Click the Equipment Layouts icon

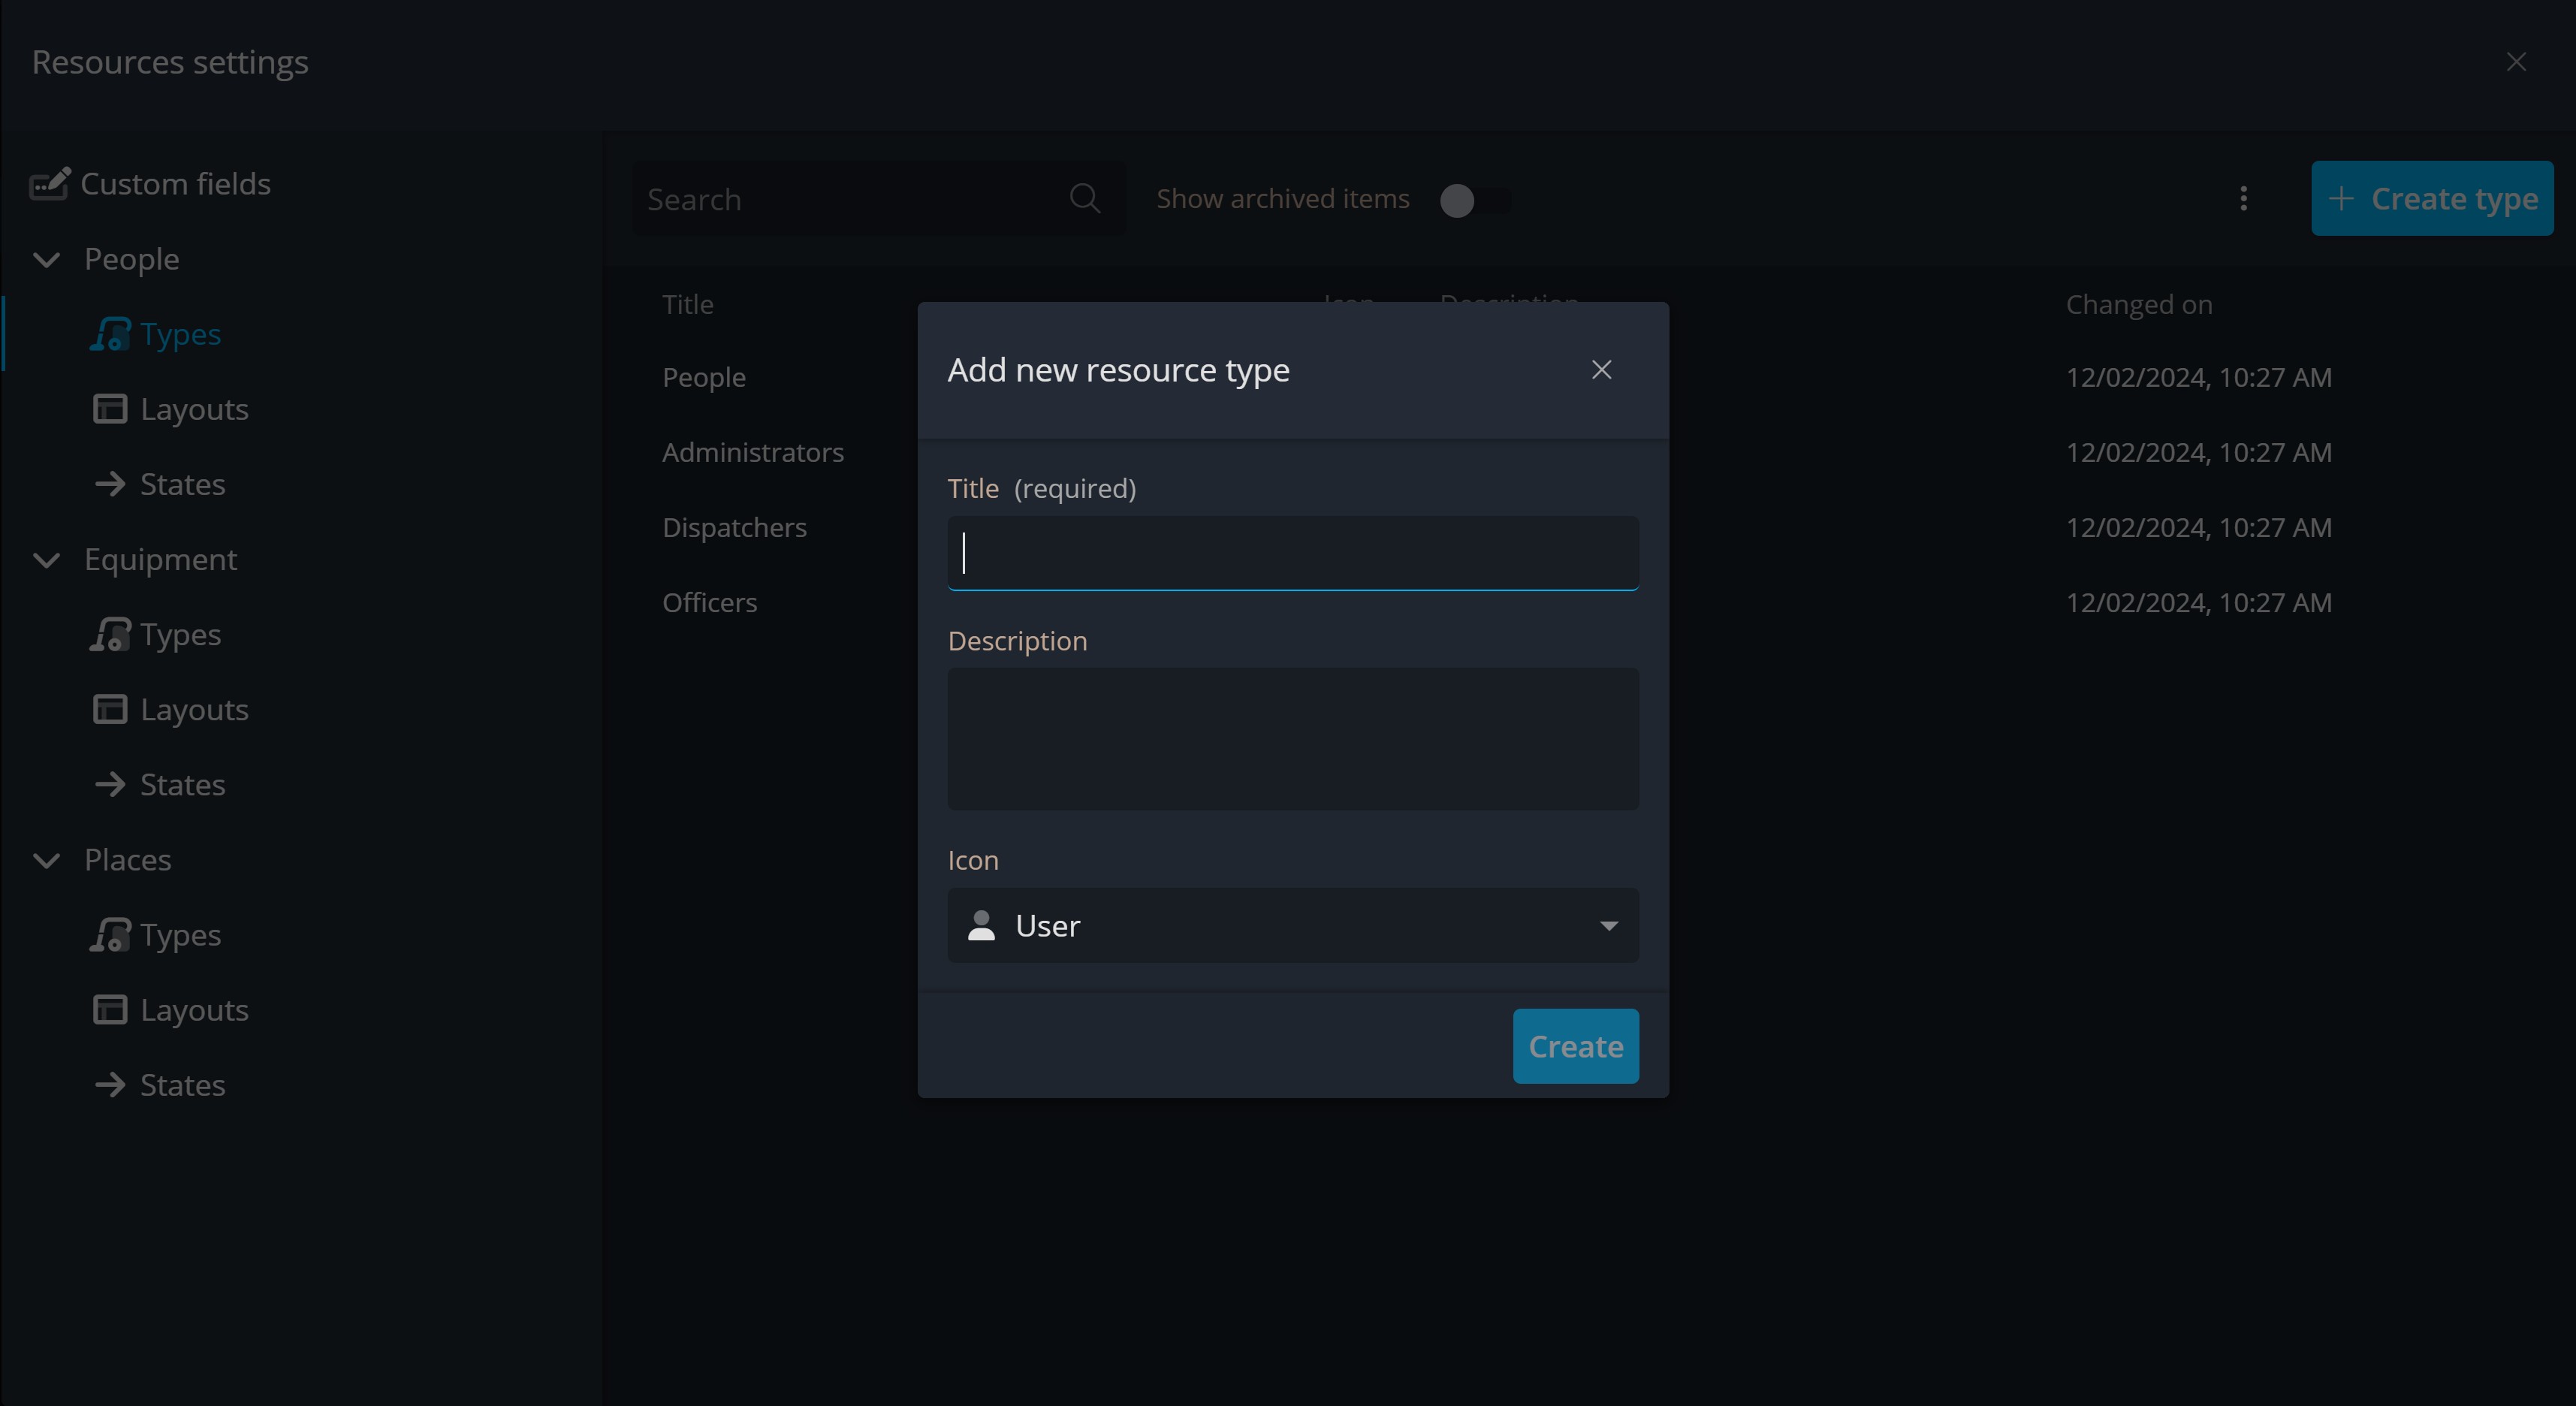(110, 709)
